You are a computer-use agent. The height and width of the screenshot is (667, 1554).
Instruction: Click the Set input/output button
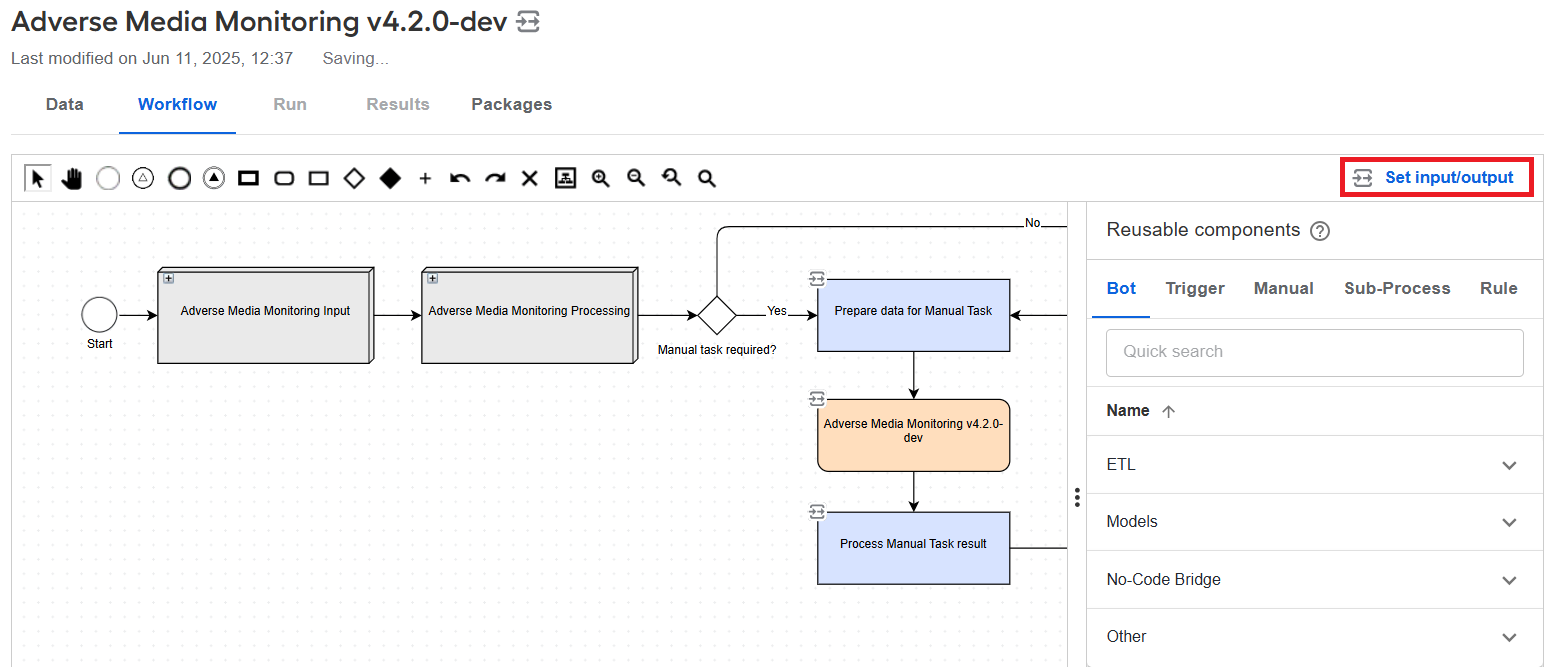(x=1436, y=178)
